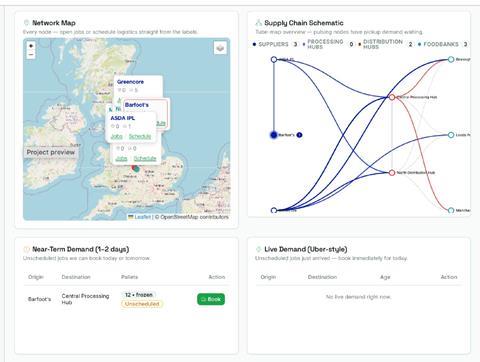Open OpenStreetMap contributors link
Screen dimensions: 480x362
tap(194, 217)
